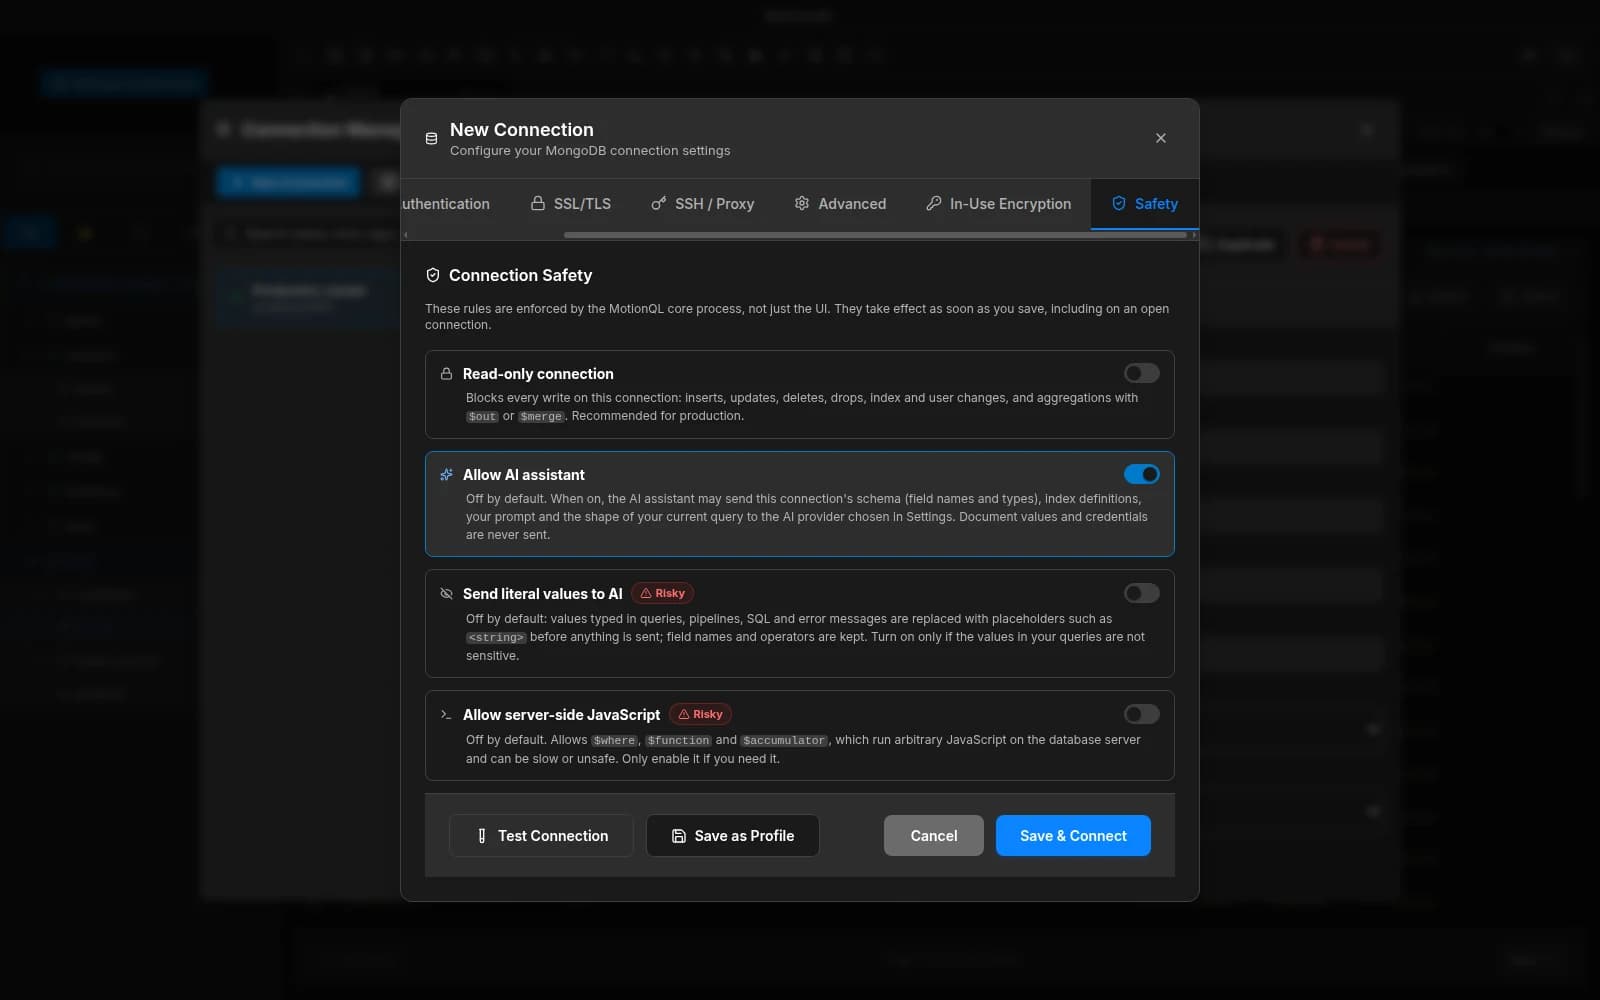Turn off Allow AI assistant switch
1600x1000 pixels.
(x=1141, y=474)
